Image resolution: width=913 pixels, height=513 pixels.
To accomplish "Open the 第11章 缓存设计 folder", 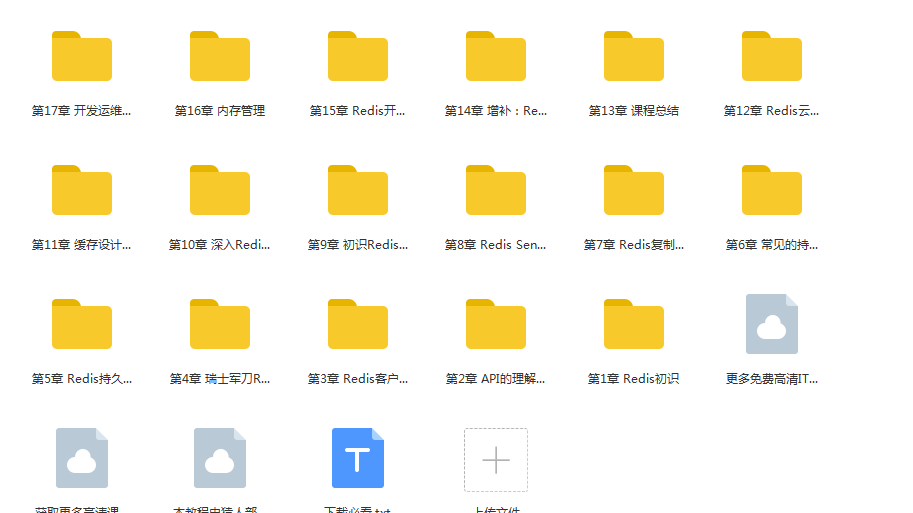I will pos(81,191).
